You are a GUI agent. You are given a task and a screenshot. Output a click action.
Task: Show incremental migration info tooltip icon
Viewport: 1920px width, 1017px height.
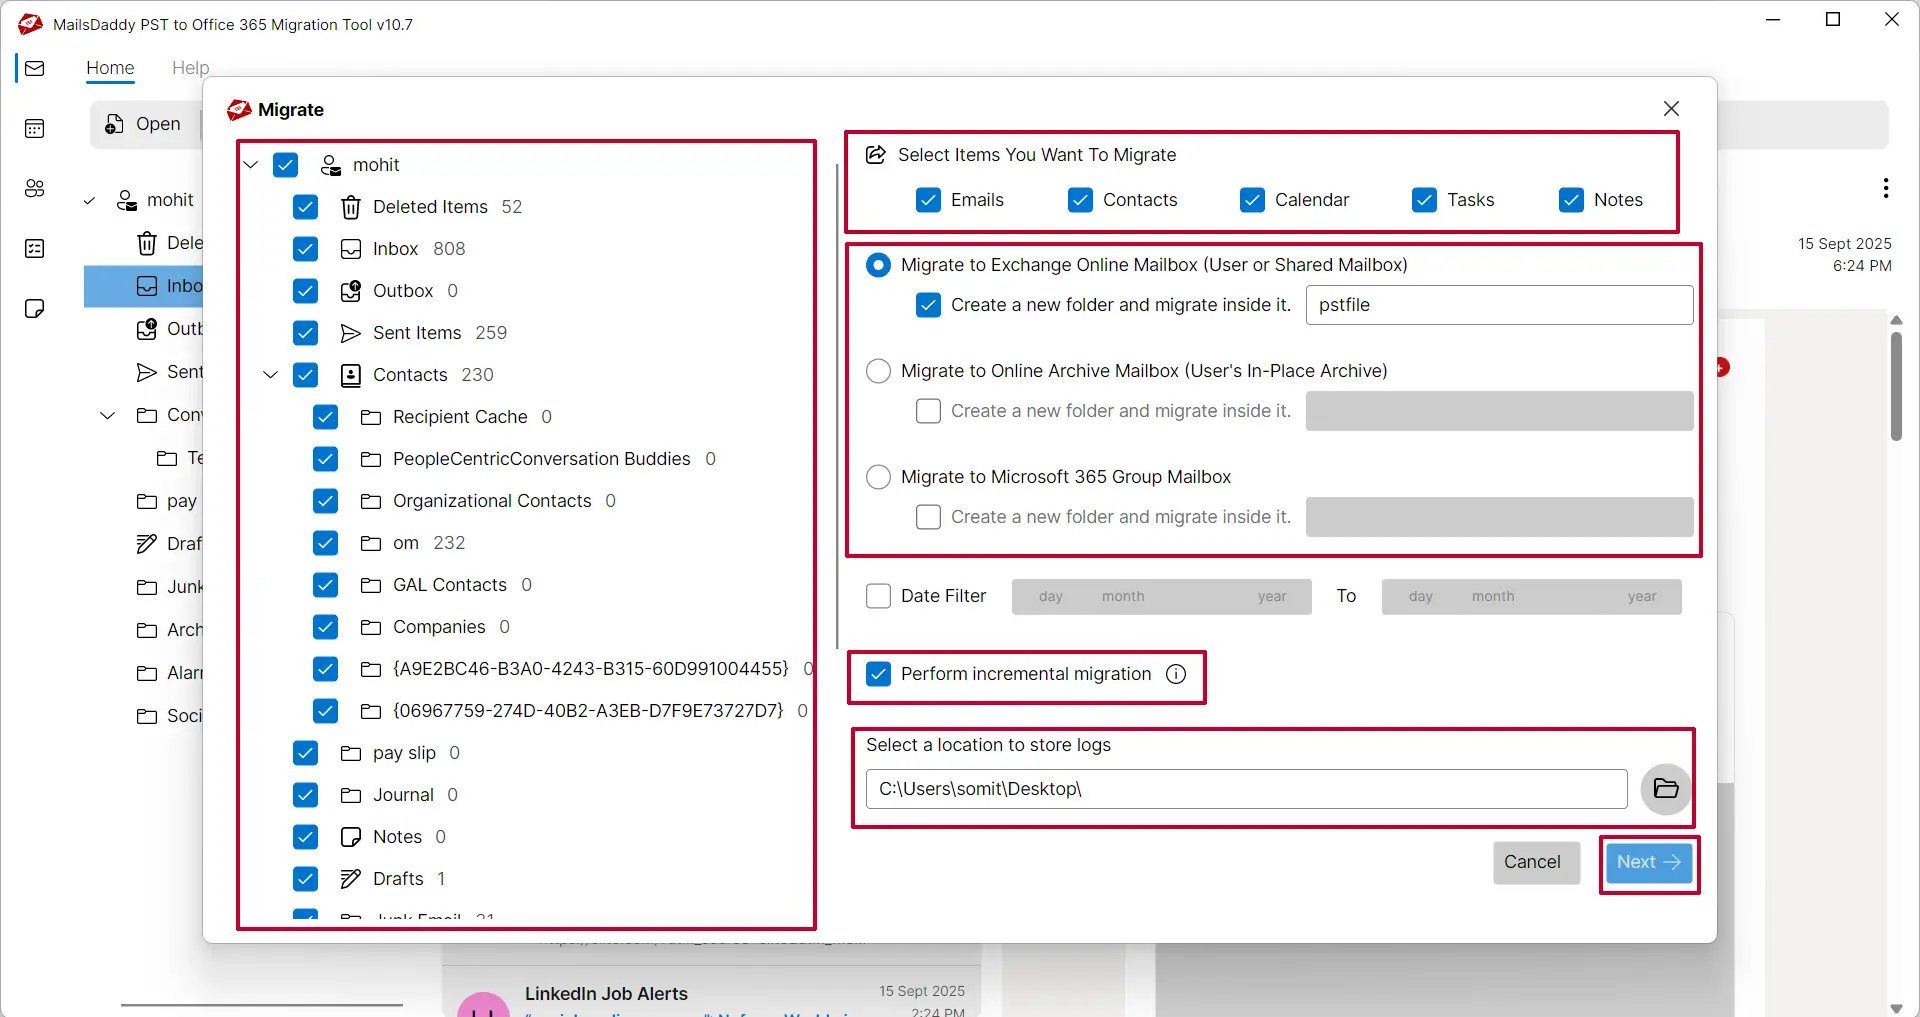(x=1177, y=674)
